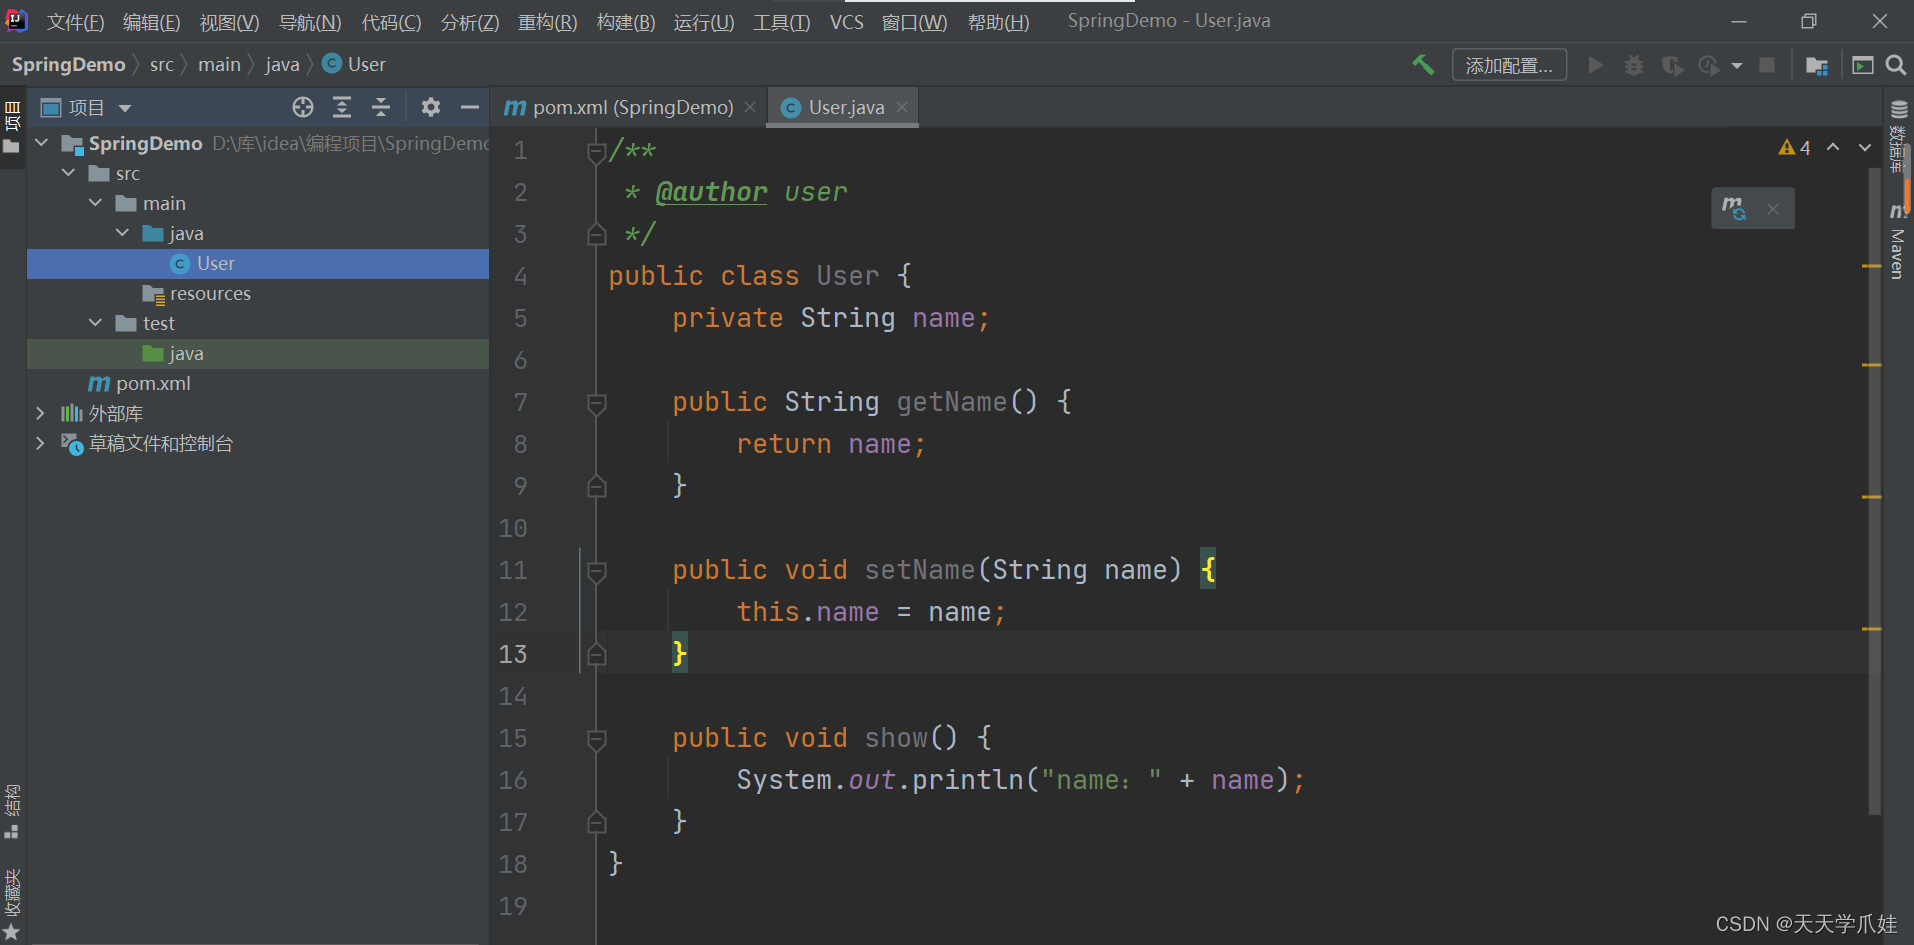Open the Edit menu
The width and height of the screenshot is (1914, 945).
pyautogui.click(x=152, y=22)
